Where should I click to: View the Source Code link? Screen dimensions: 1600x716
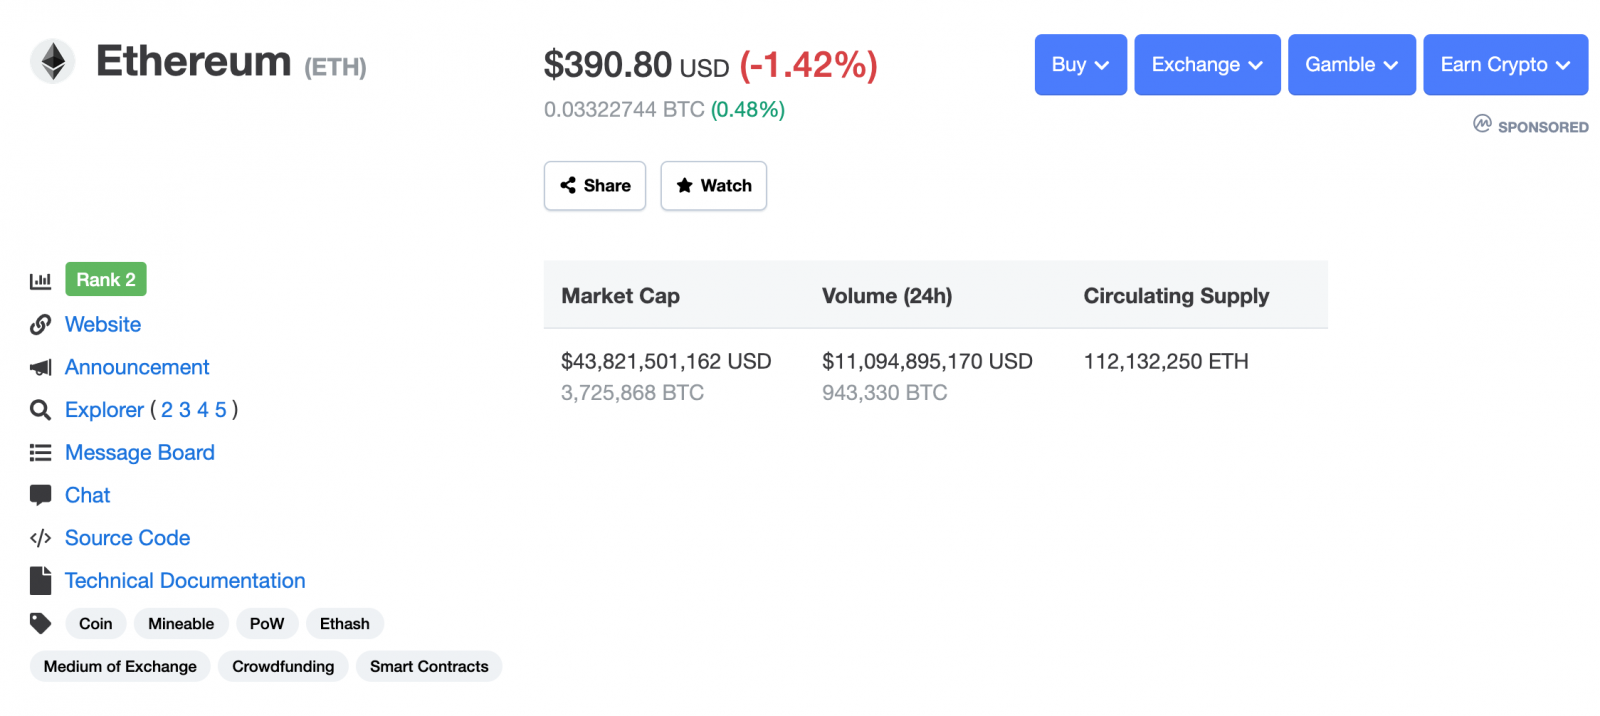(x=128, y=538)
